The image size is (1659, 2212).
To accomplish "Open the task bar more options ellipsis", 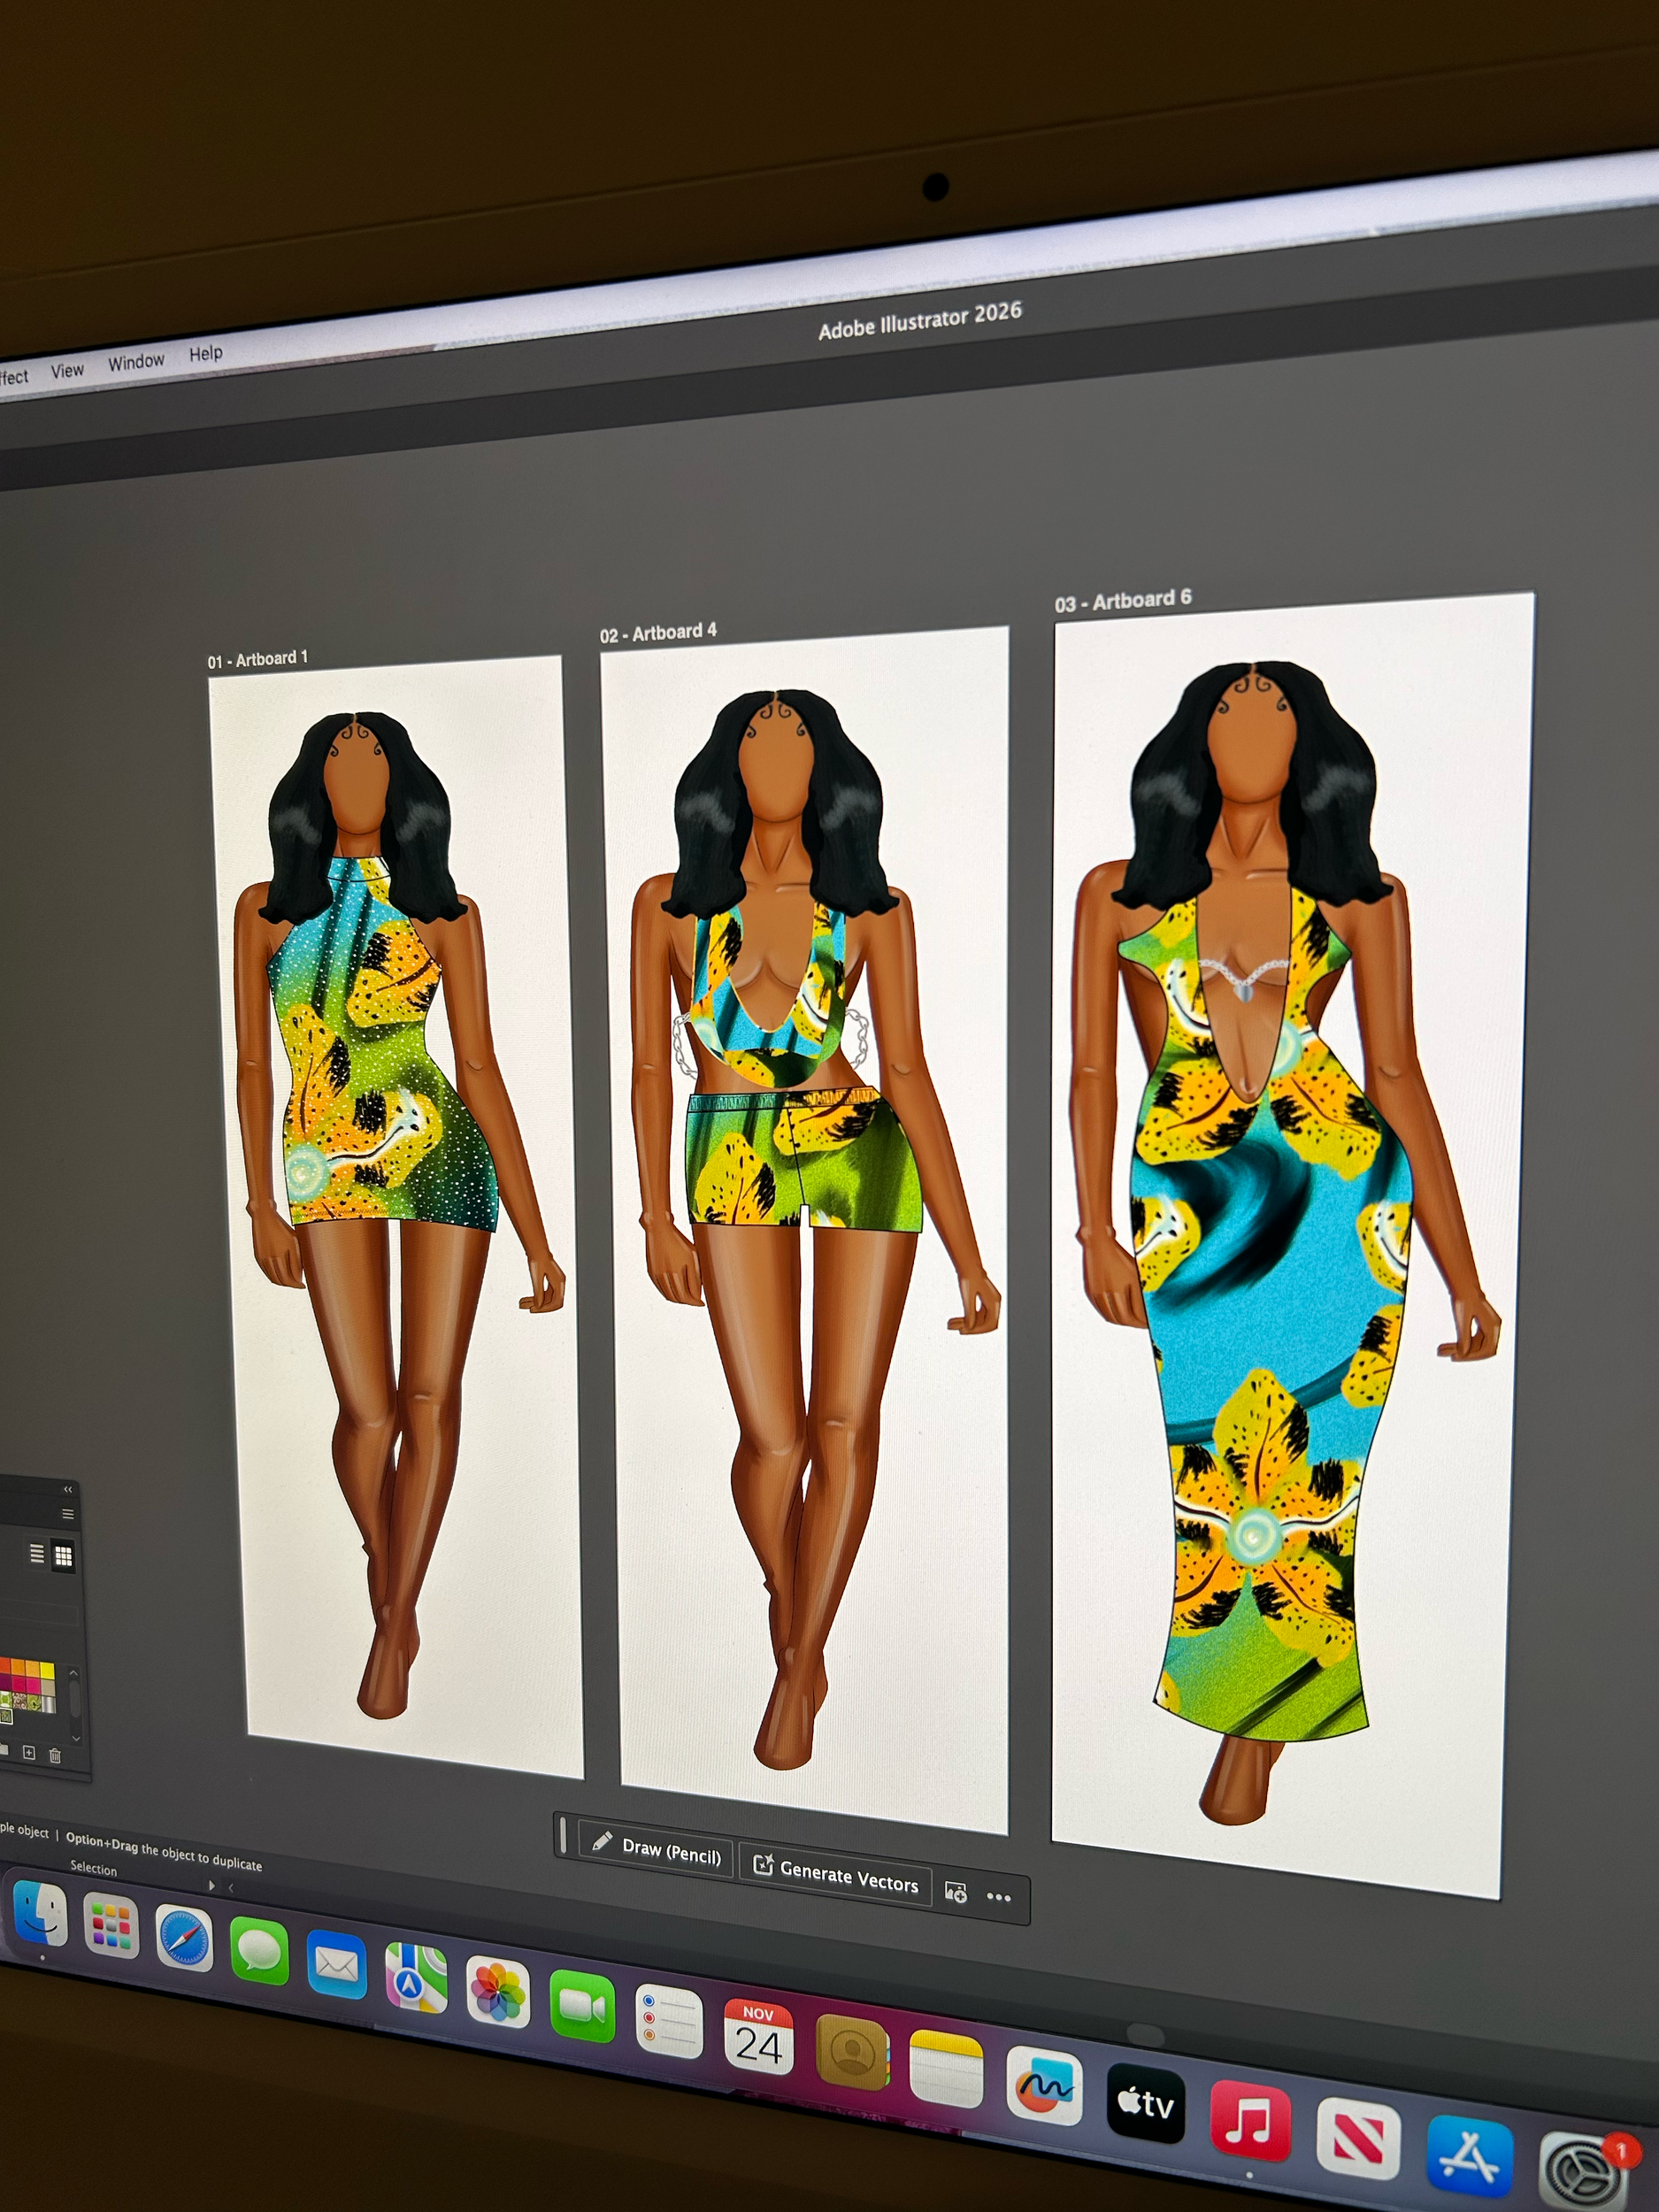I will tap(999, 1897).
